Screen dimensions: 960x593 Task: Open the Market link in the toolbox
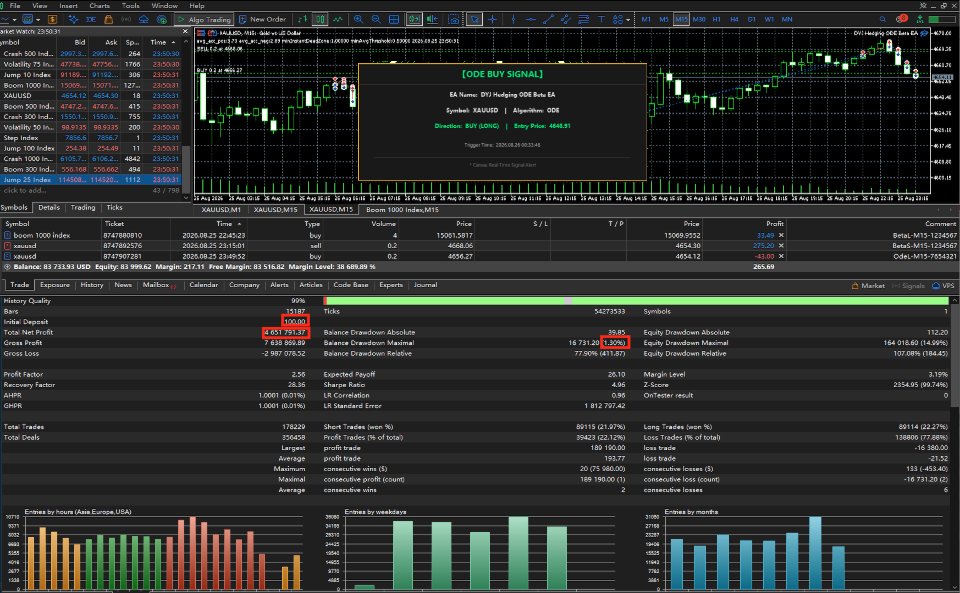click(868, 286)
